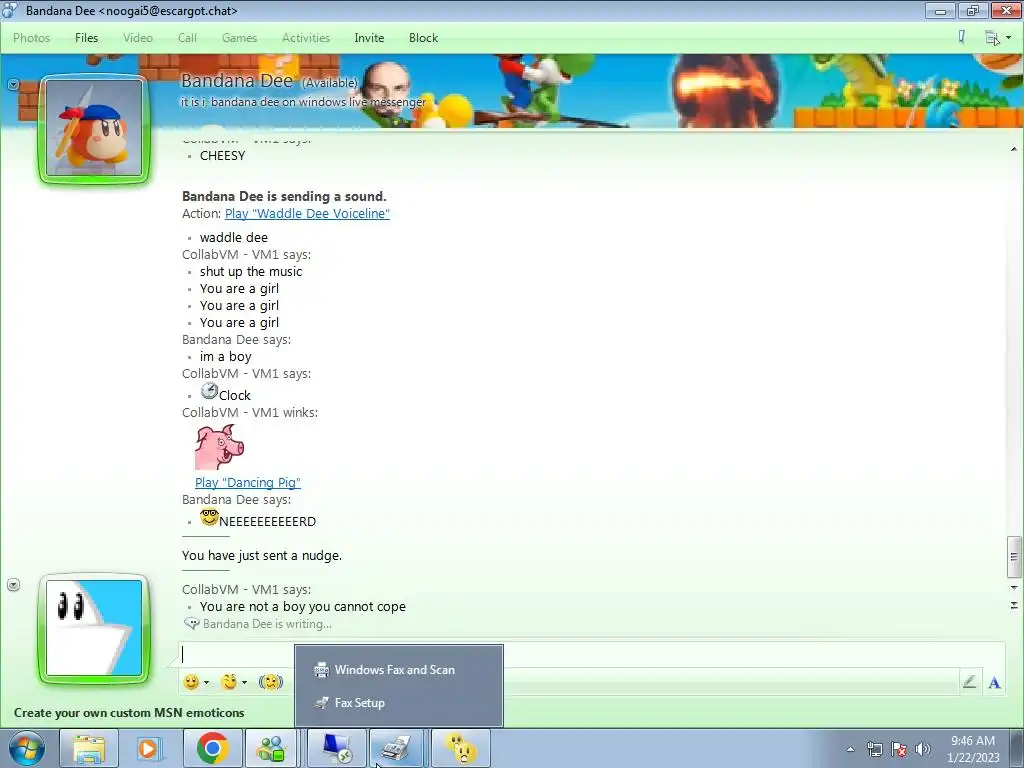Click the personal message about windows live messenger

coord(304,102)
